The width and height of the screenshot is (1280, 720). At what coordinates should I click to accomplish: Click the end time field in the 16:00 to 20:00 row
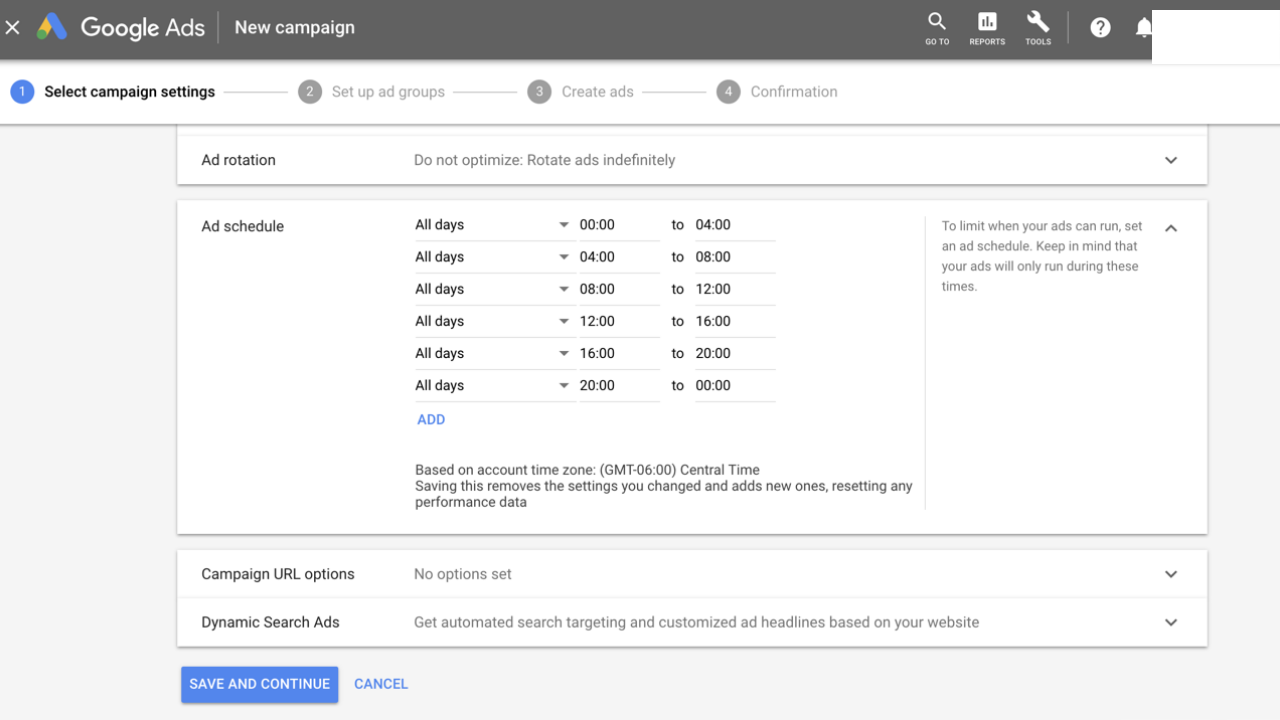click(x=735, y=353)
